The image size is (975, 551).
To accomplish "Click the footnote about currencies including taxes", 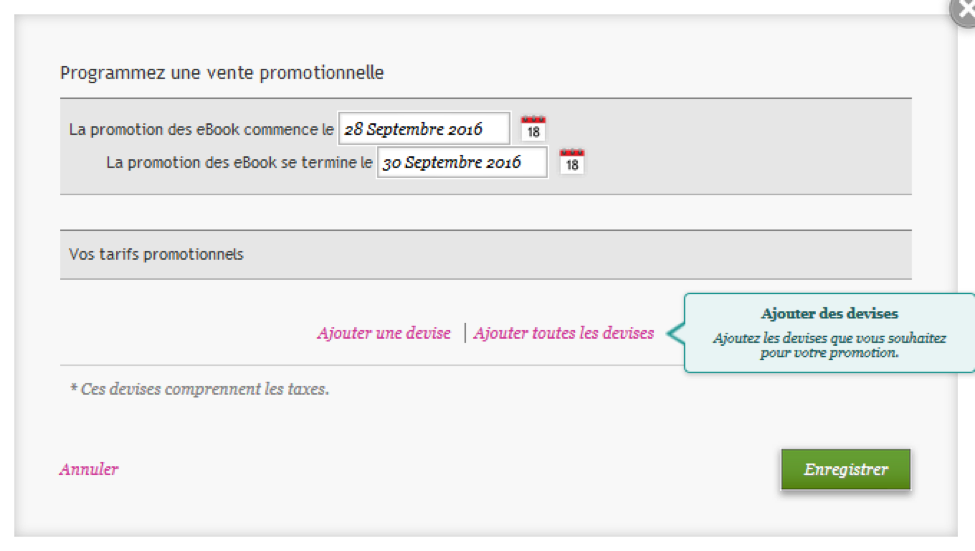I will coord(200,389).
